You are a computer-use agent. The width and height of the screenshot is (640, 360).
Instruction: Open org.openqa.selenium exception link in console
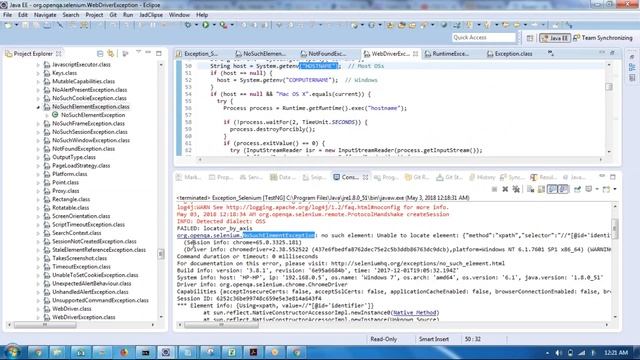[x=245, y=236]
